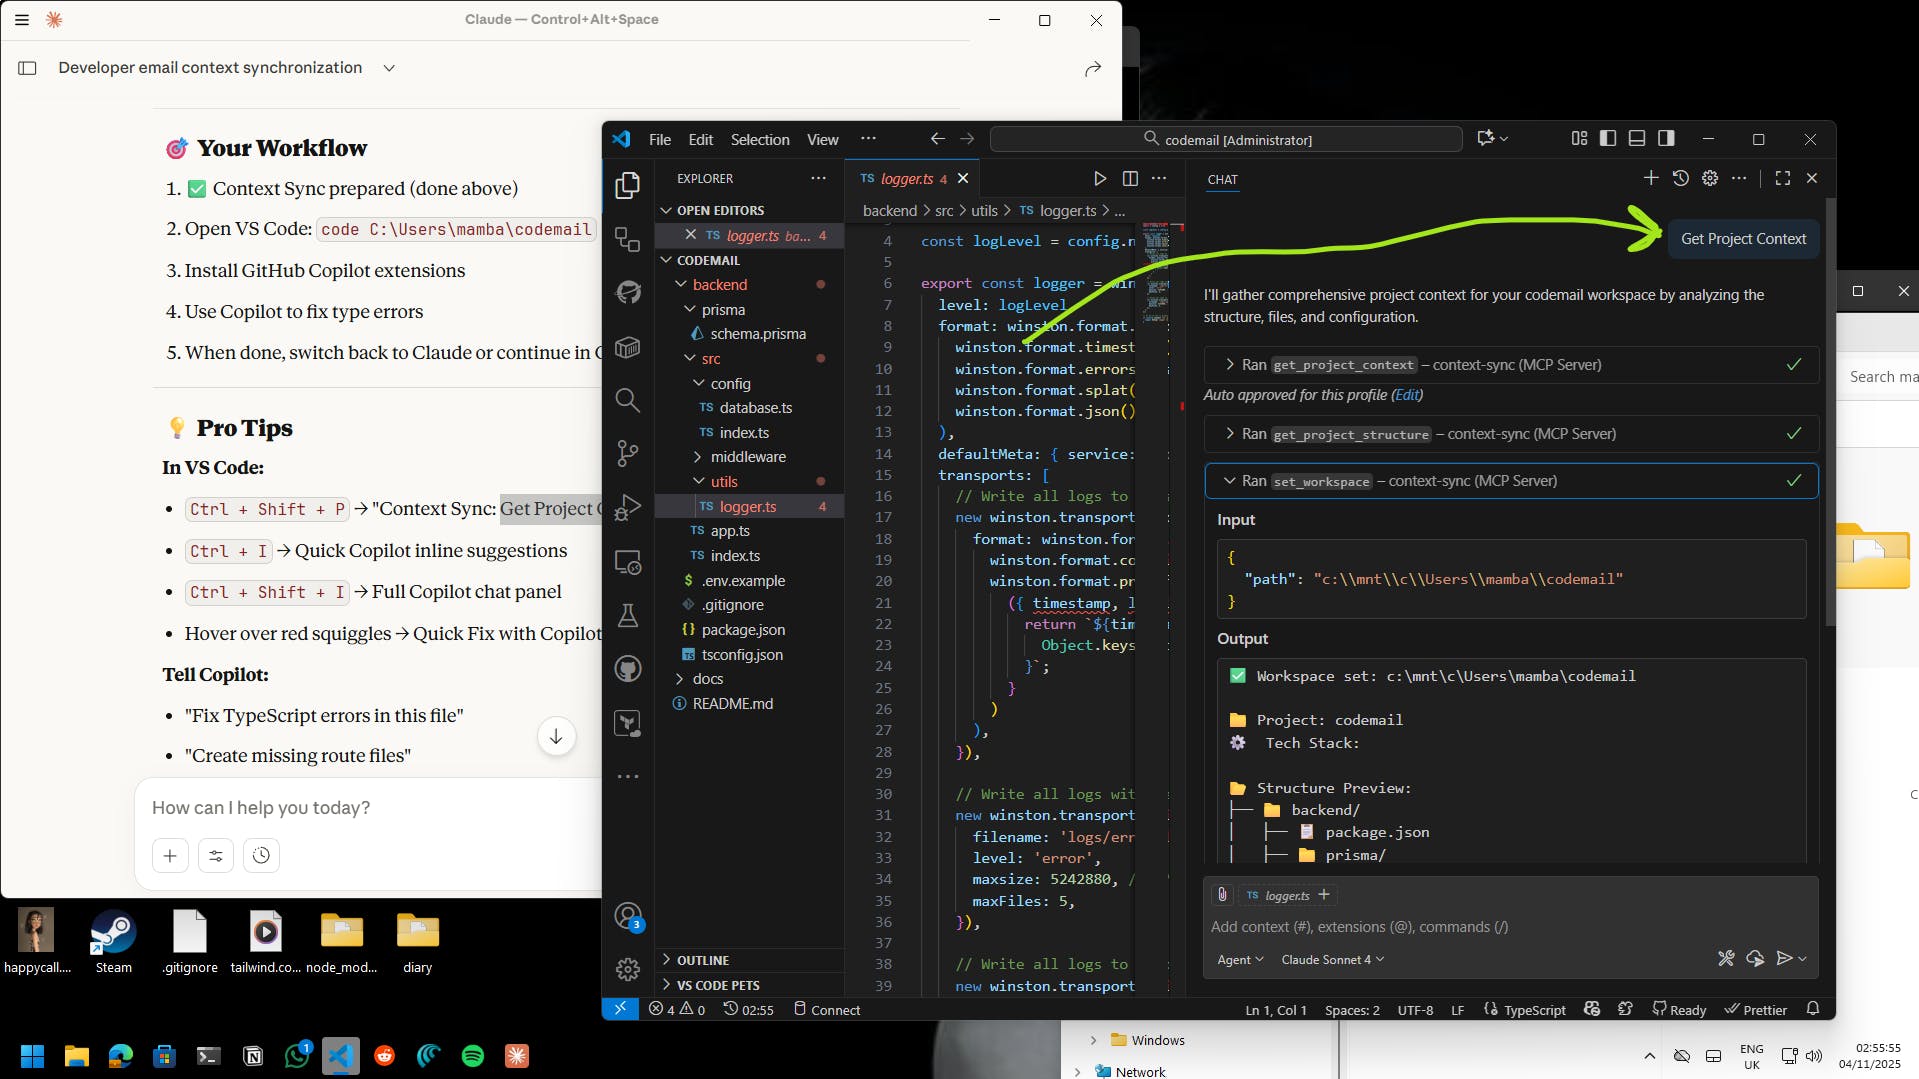Viewport: 1919px width, 1079px height.
Task: Configure chat tools with the wrench icon
Action: coord(1726,958)
